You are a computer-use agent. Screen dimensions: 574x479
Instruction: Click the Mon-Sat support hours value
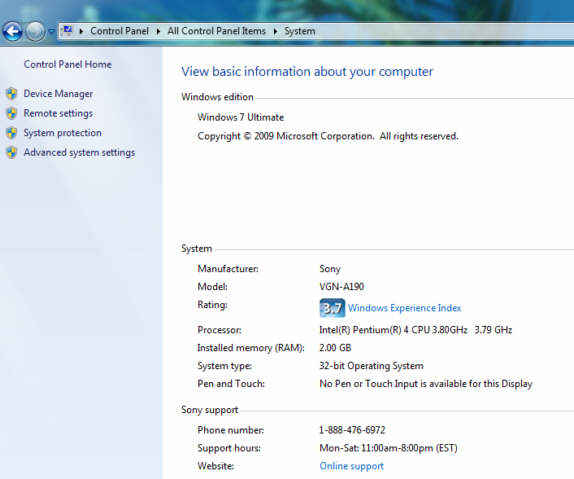point(388,448)
